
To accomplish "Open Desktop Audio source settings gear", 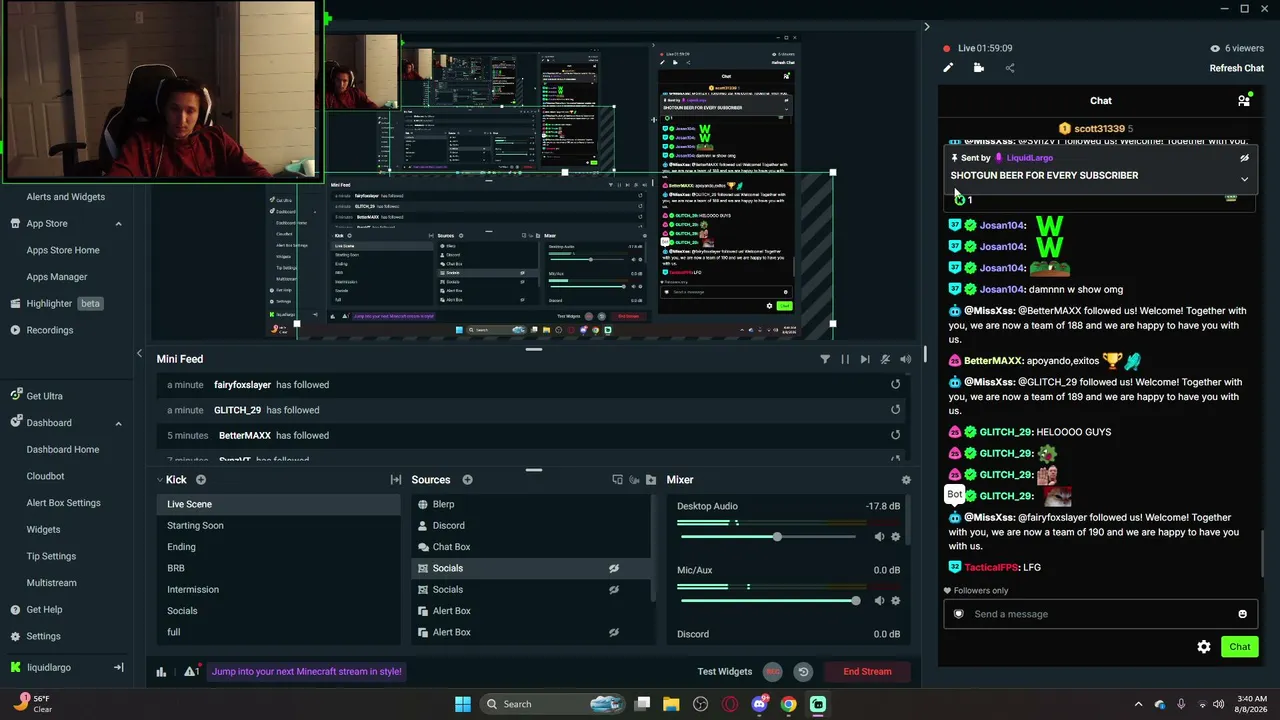I will [x=895, y=537].
